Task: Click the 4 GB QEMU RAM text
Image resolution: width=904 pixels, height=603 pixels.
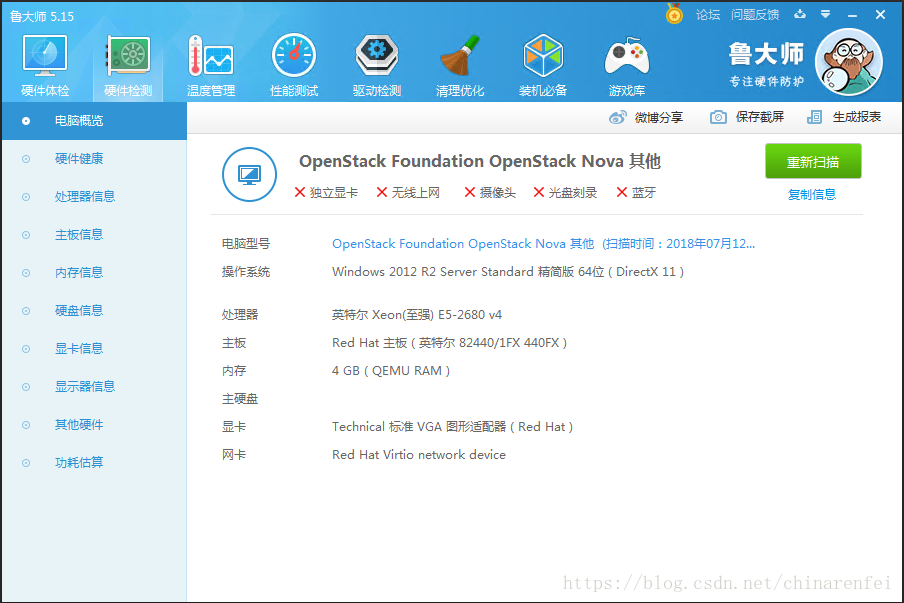Action: tap(391, 371)
